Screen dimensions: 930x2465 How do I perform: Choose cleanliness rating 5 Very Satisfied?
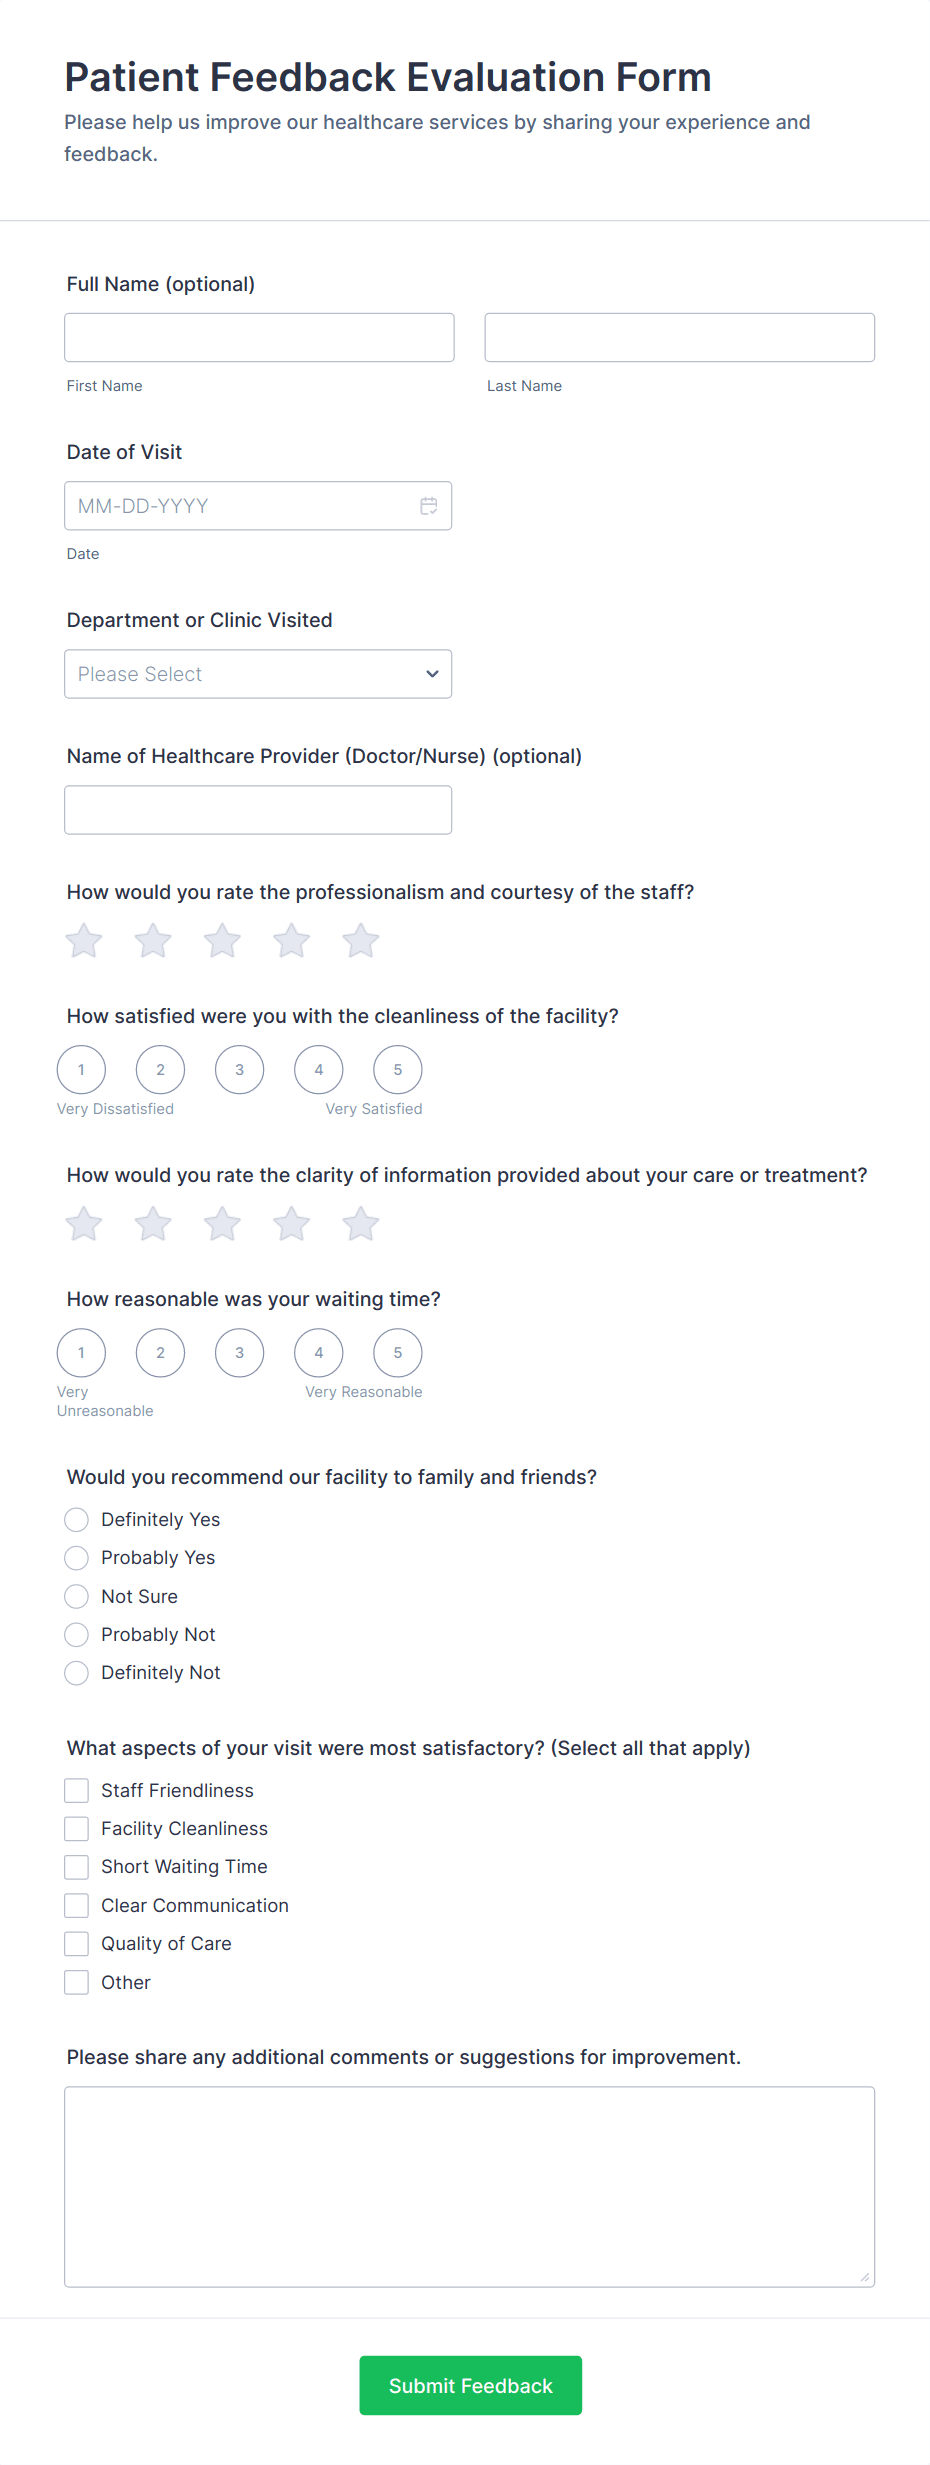click(x=397, y=1070)
